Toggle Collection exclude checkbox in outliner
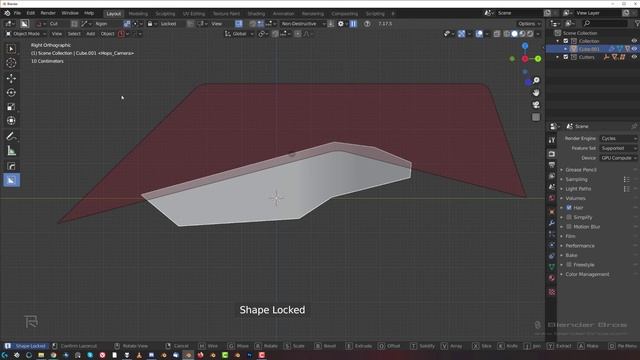Screen dimensions: 640x360 point(566,41)
